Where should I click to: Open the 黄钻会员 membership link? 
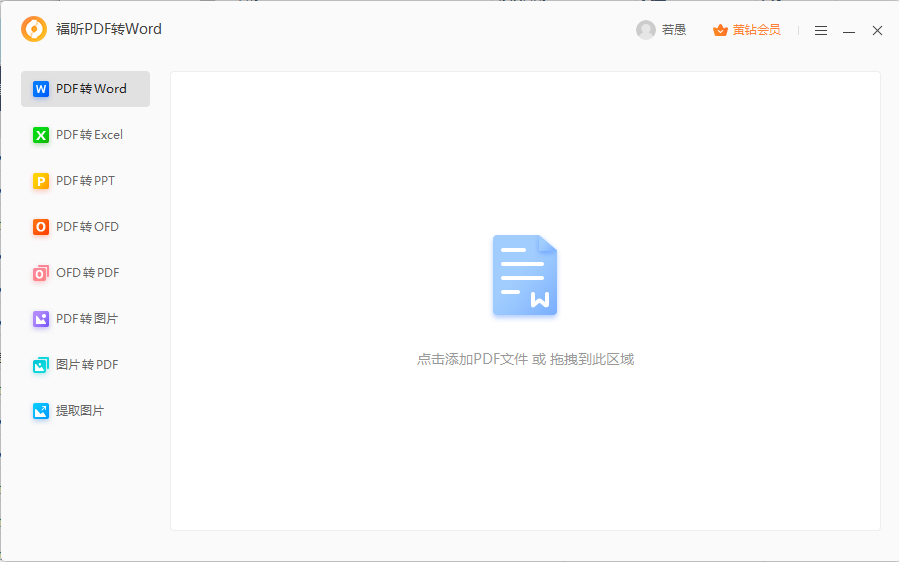click(757, 30)
